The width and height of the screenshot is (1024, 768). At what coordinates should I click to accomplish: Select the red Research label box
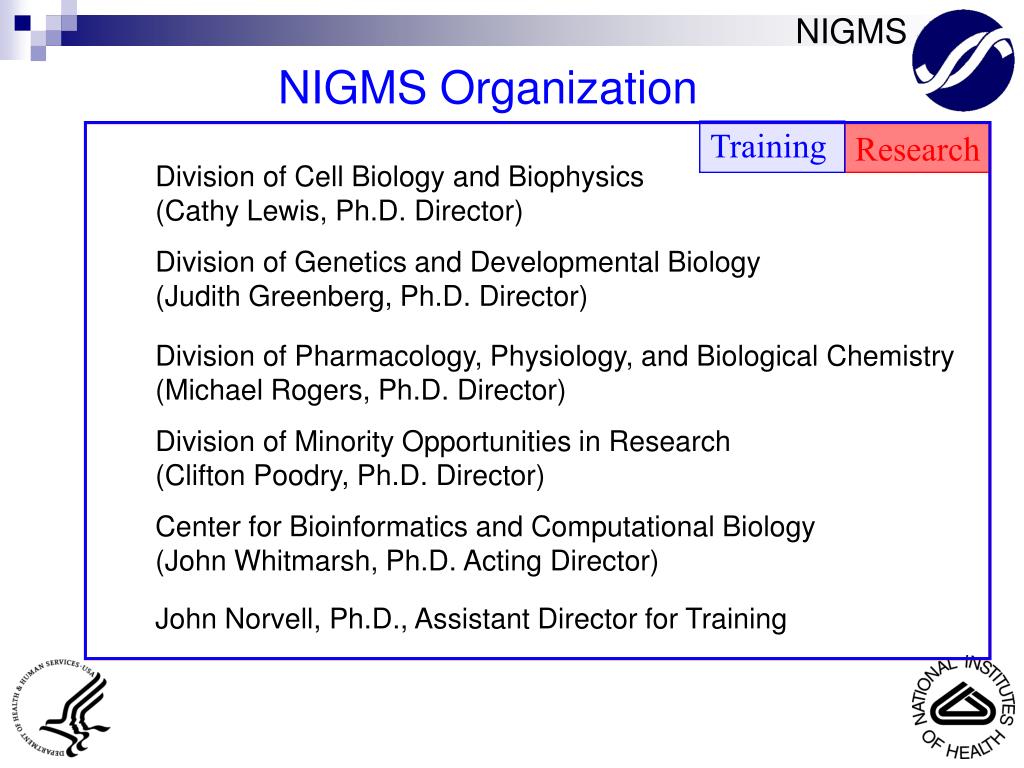[917, 149]
